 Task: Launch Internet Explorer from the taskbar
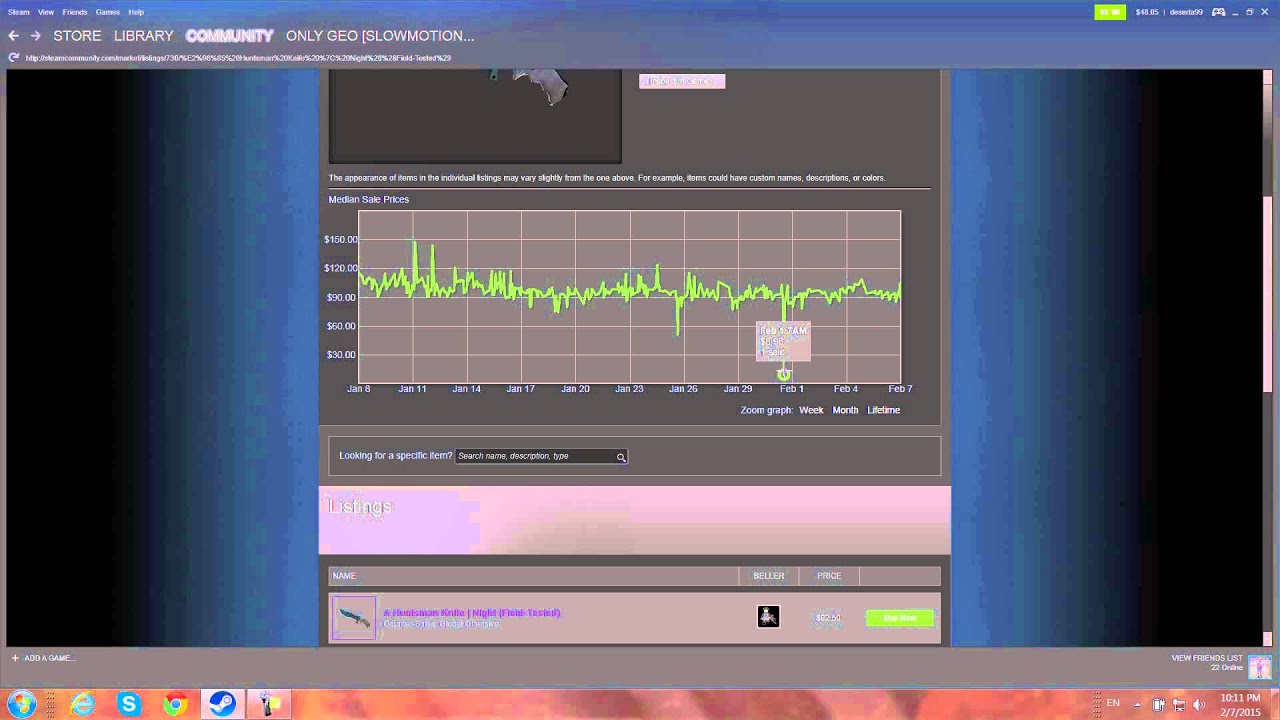[x=82, y=704]
